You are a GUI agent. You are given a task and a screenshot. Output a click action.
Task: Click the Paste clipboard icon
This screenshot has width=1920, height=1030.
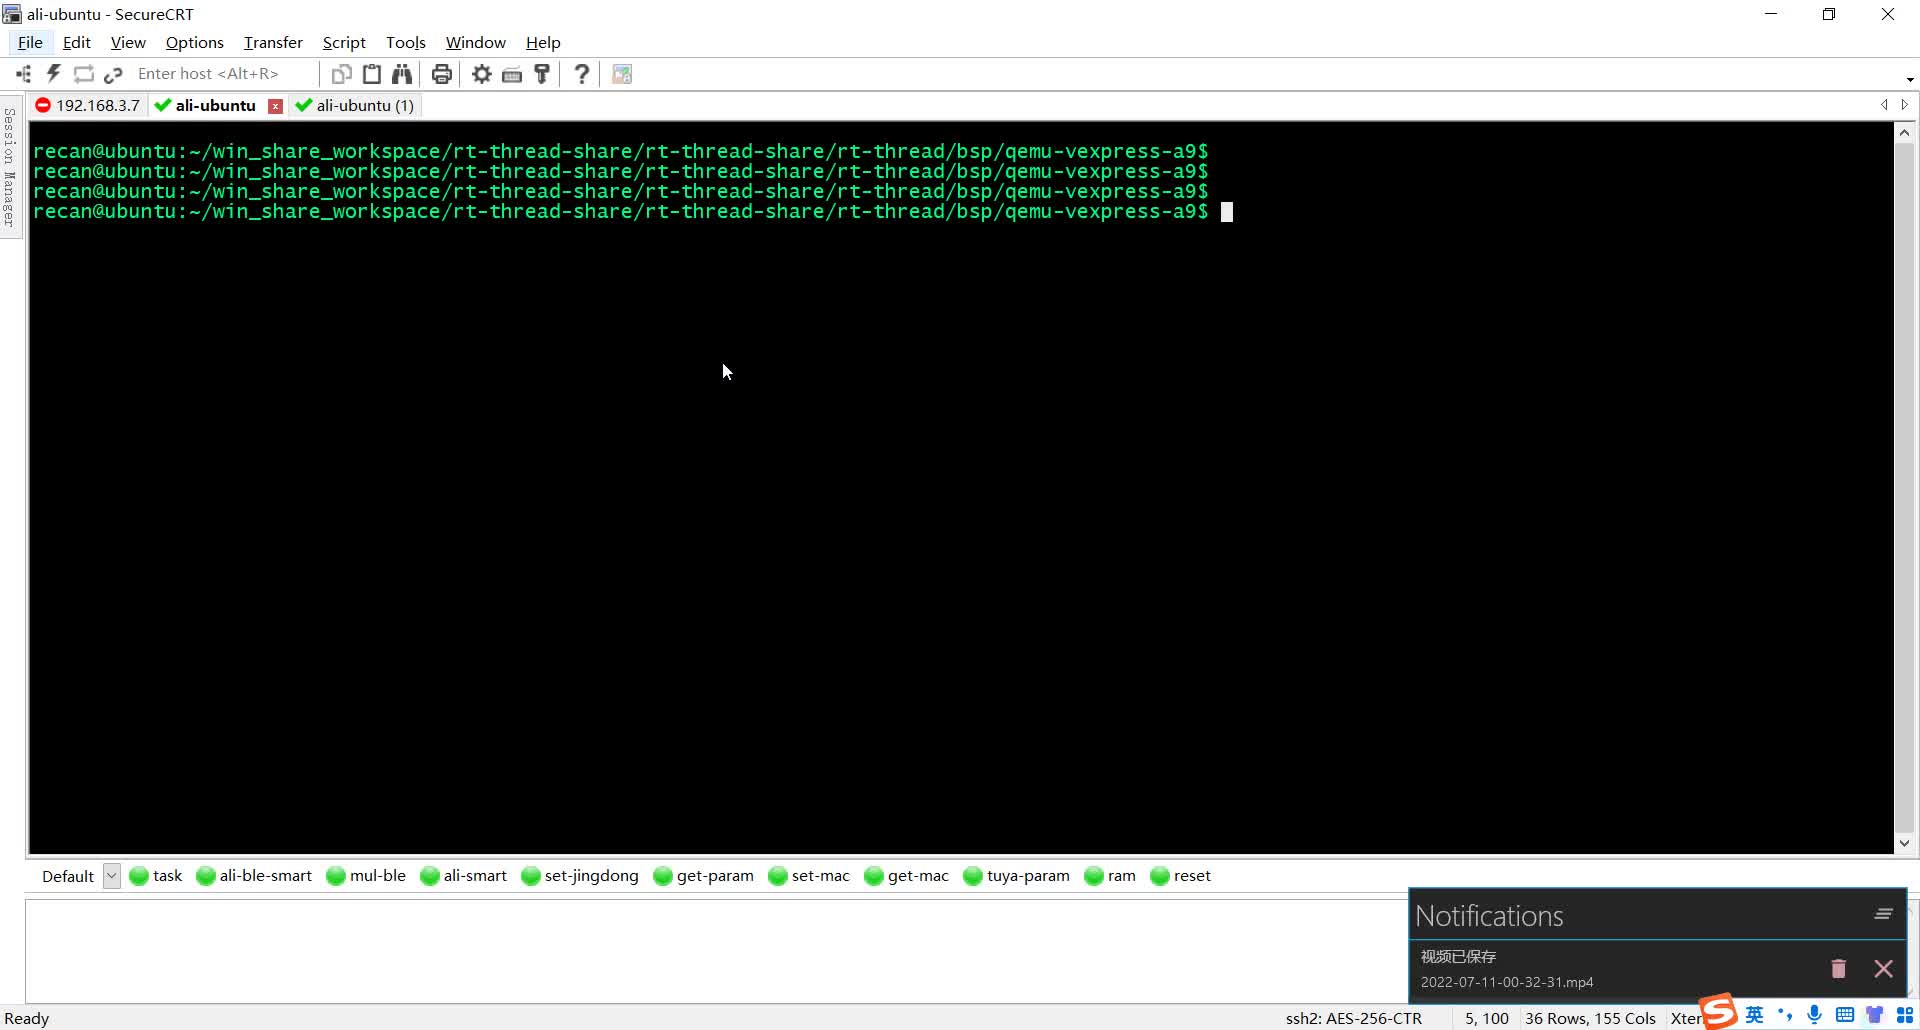pos(372,74)
